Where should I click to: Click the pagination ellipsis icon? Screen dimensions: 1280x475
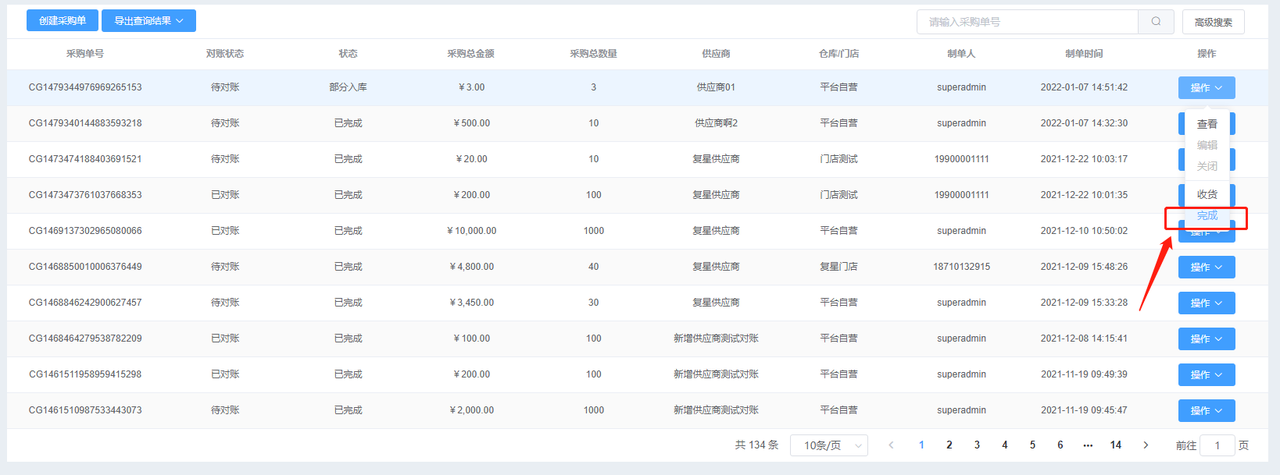[1087, 445]
